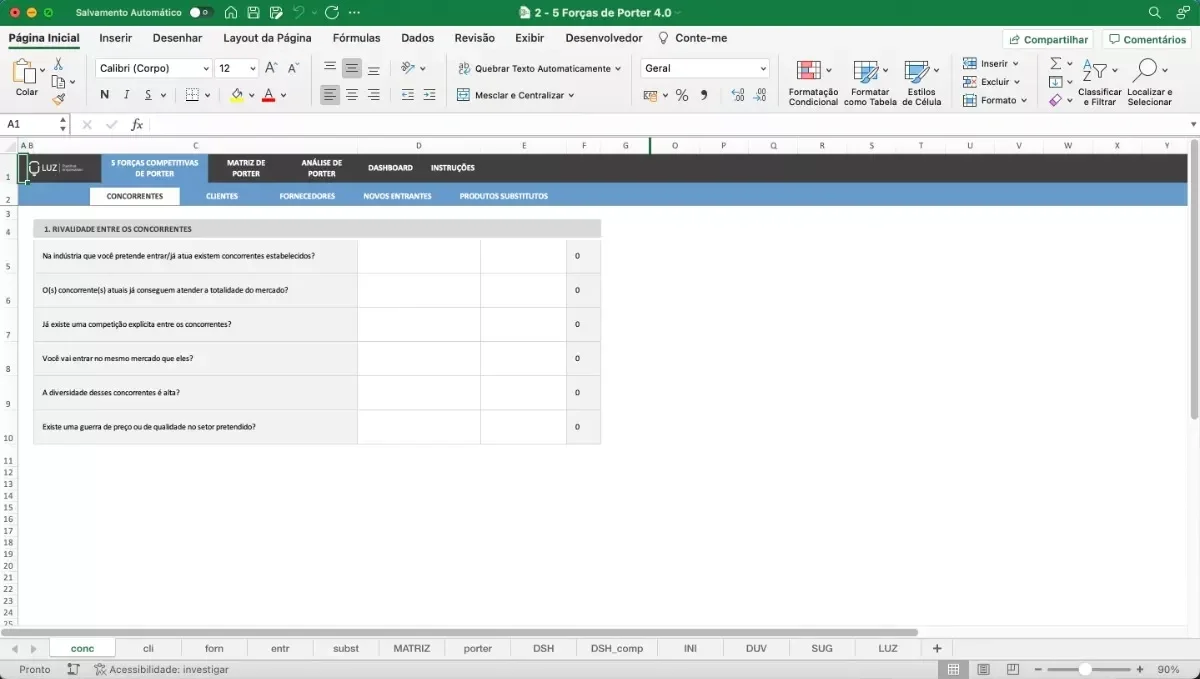Open Formatação Condicional tool
The image size is (1200, 679).
pyautogui.click(x=813, y=83)
